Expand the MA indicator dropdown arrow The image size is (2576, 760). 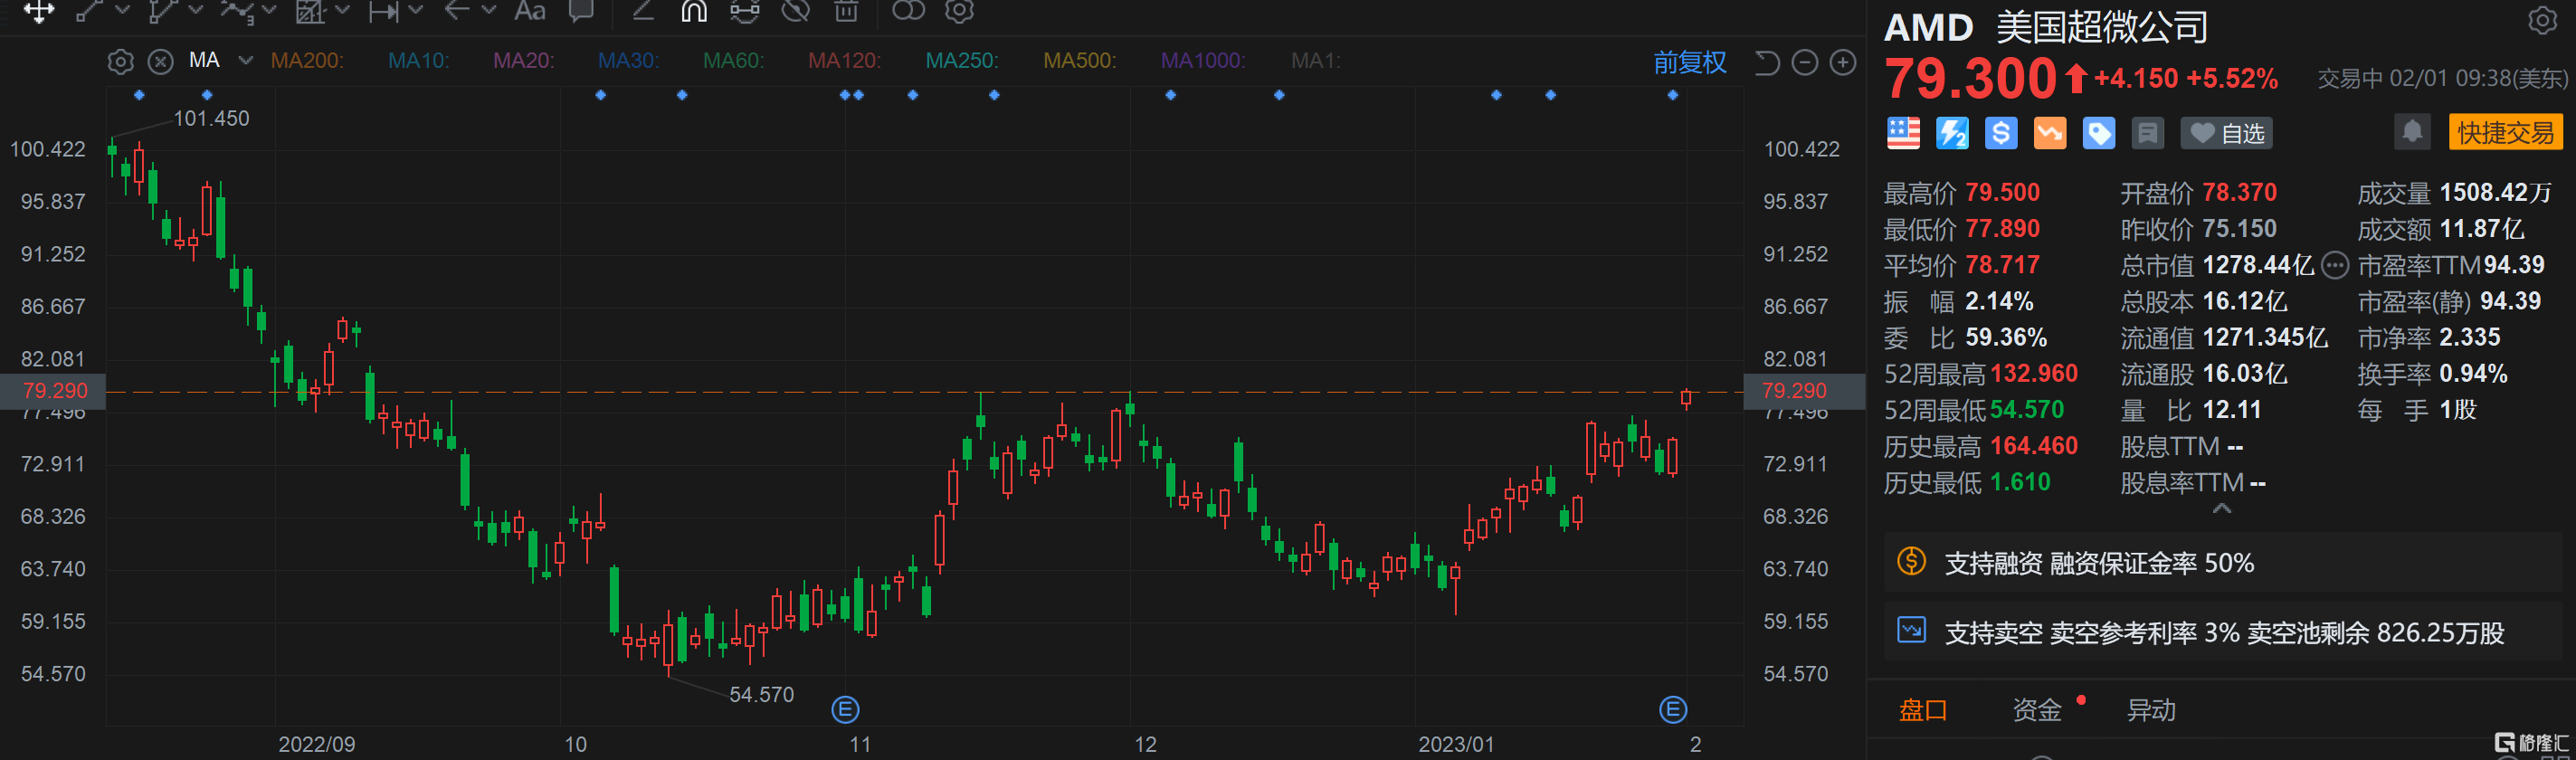pyautogui.click(x=245, y=61)
